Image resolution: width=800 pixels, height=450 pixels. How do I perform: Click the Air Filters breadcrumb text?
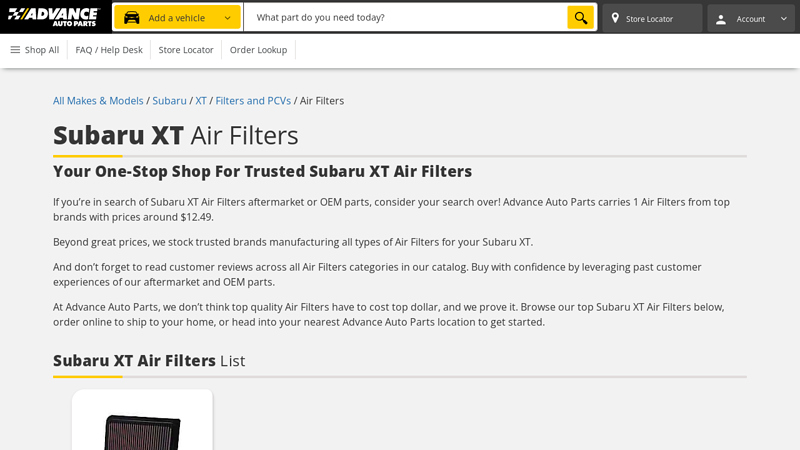pyautogui.click(x=322, y=101)
